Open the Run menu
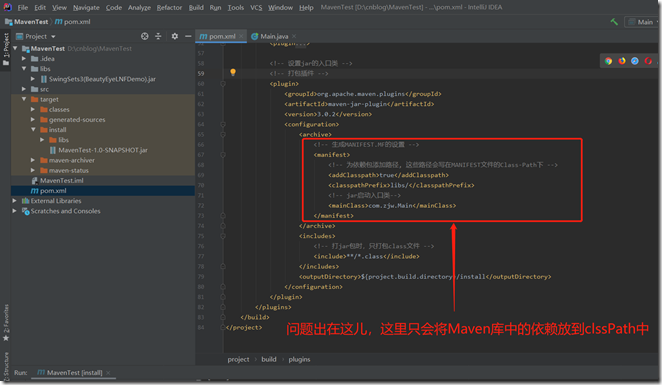 tap(215, 8)
